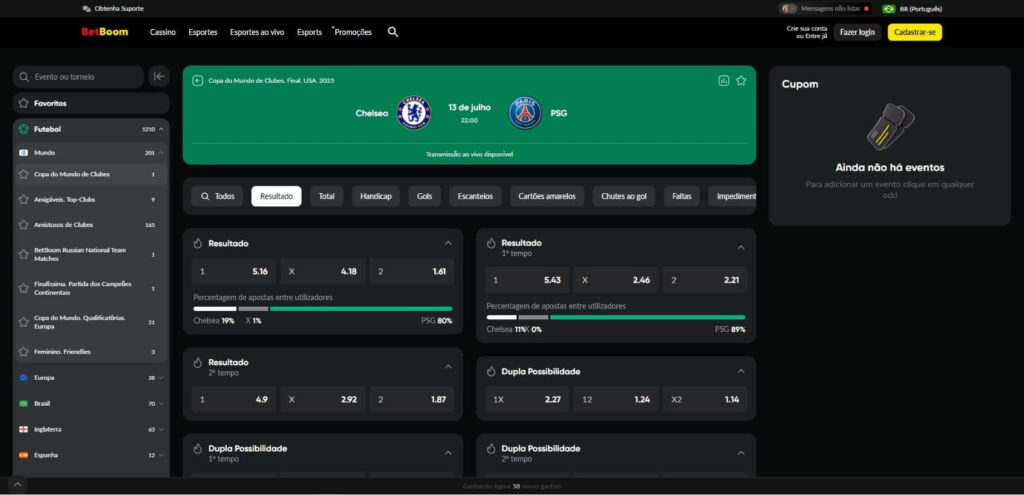Screen dimensions: 1024x495
Task: Bet on first-half draw at 2.46
Action: click(616, 280)
